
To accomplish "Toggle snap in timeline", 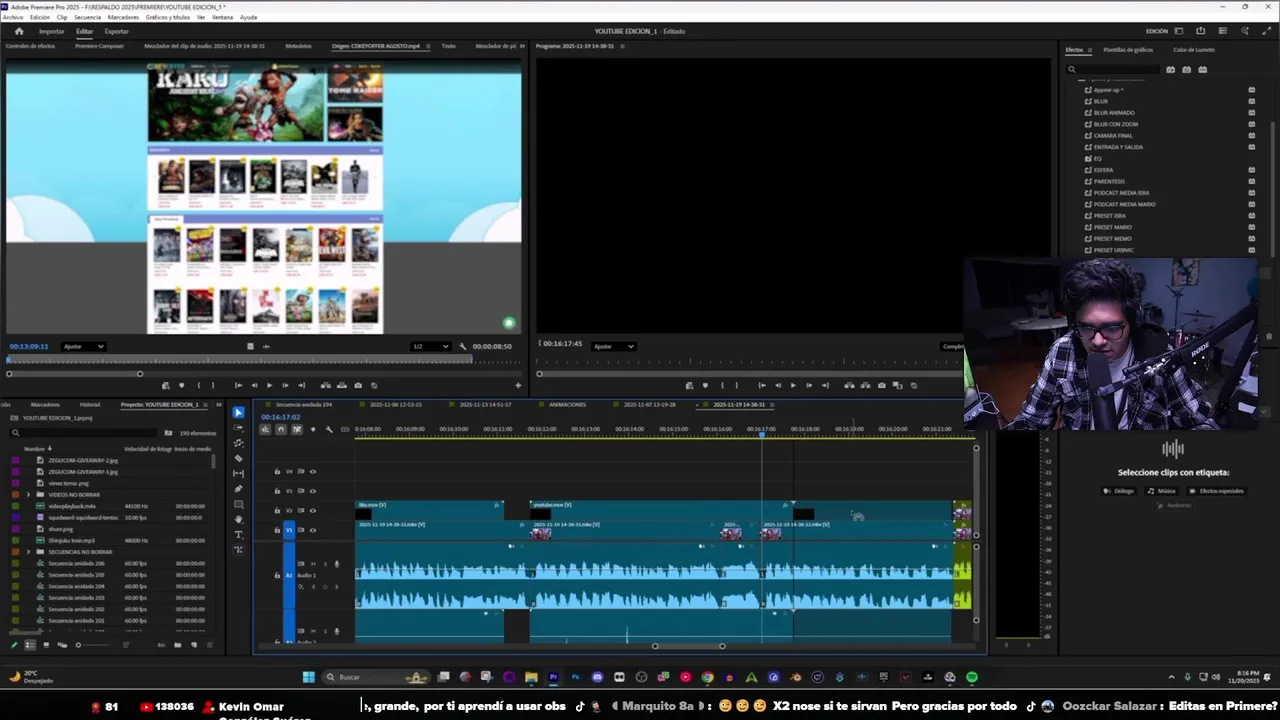I will click(281, 429).
